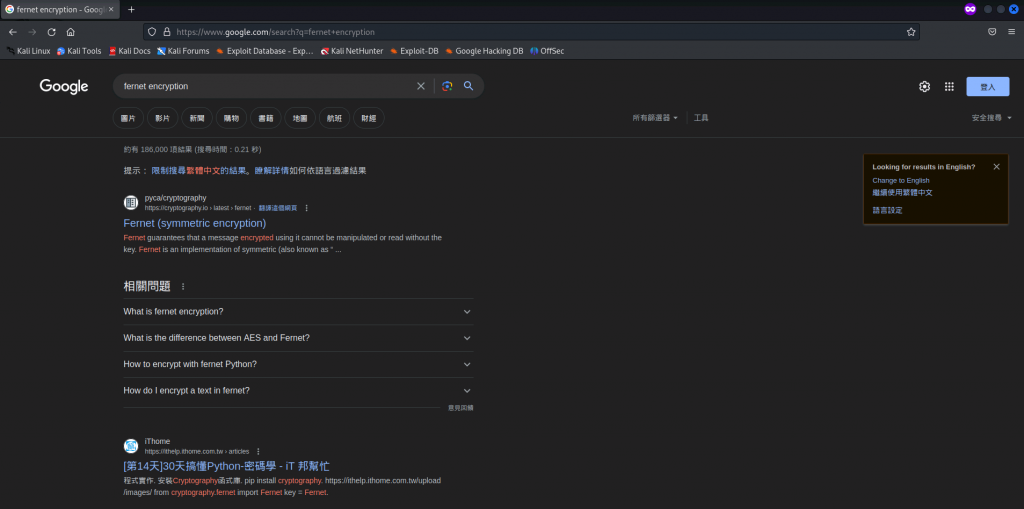Viewport: 1024px width, 509px height.
Task: Click 瞭解詳情 learn more link
Action: 272,171
